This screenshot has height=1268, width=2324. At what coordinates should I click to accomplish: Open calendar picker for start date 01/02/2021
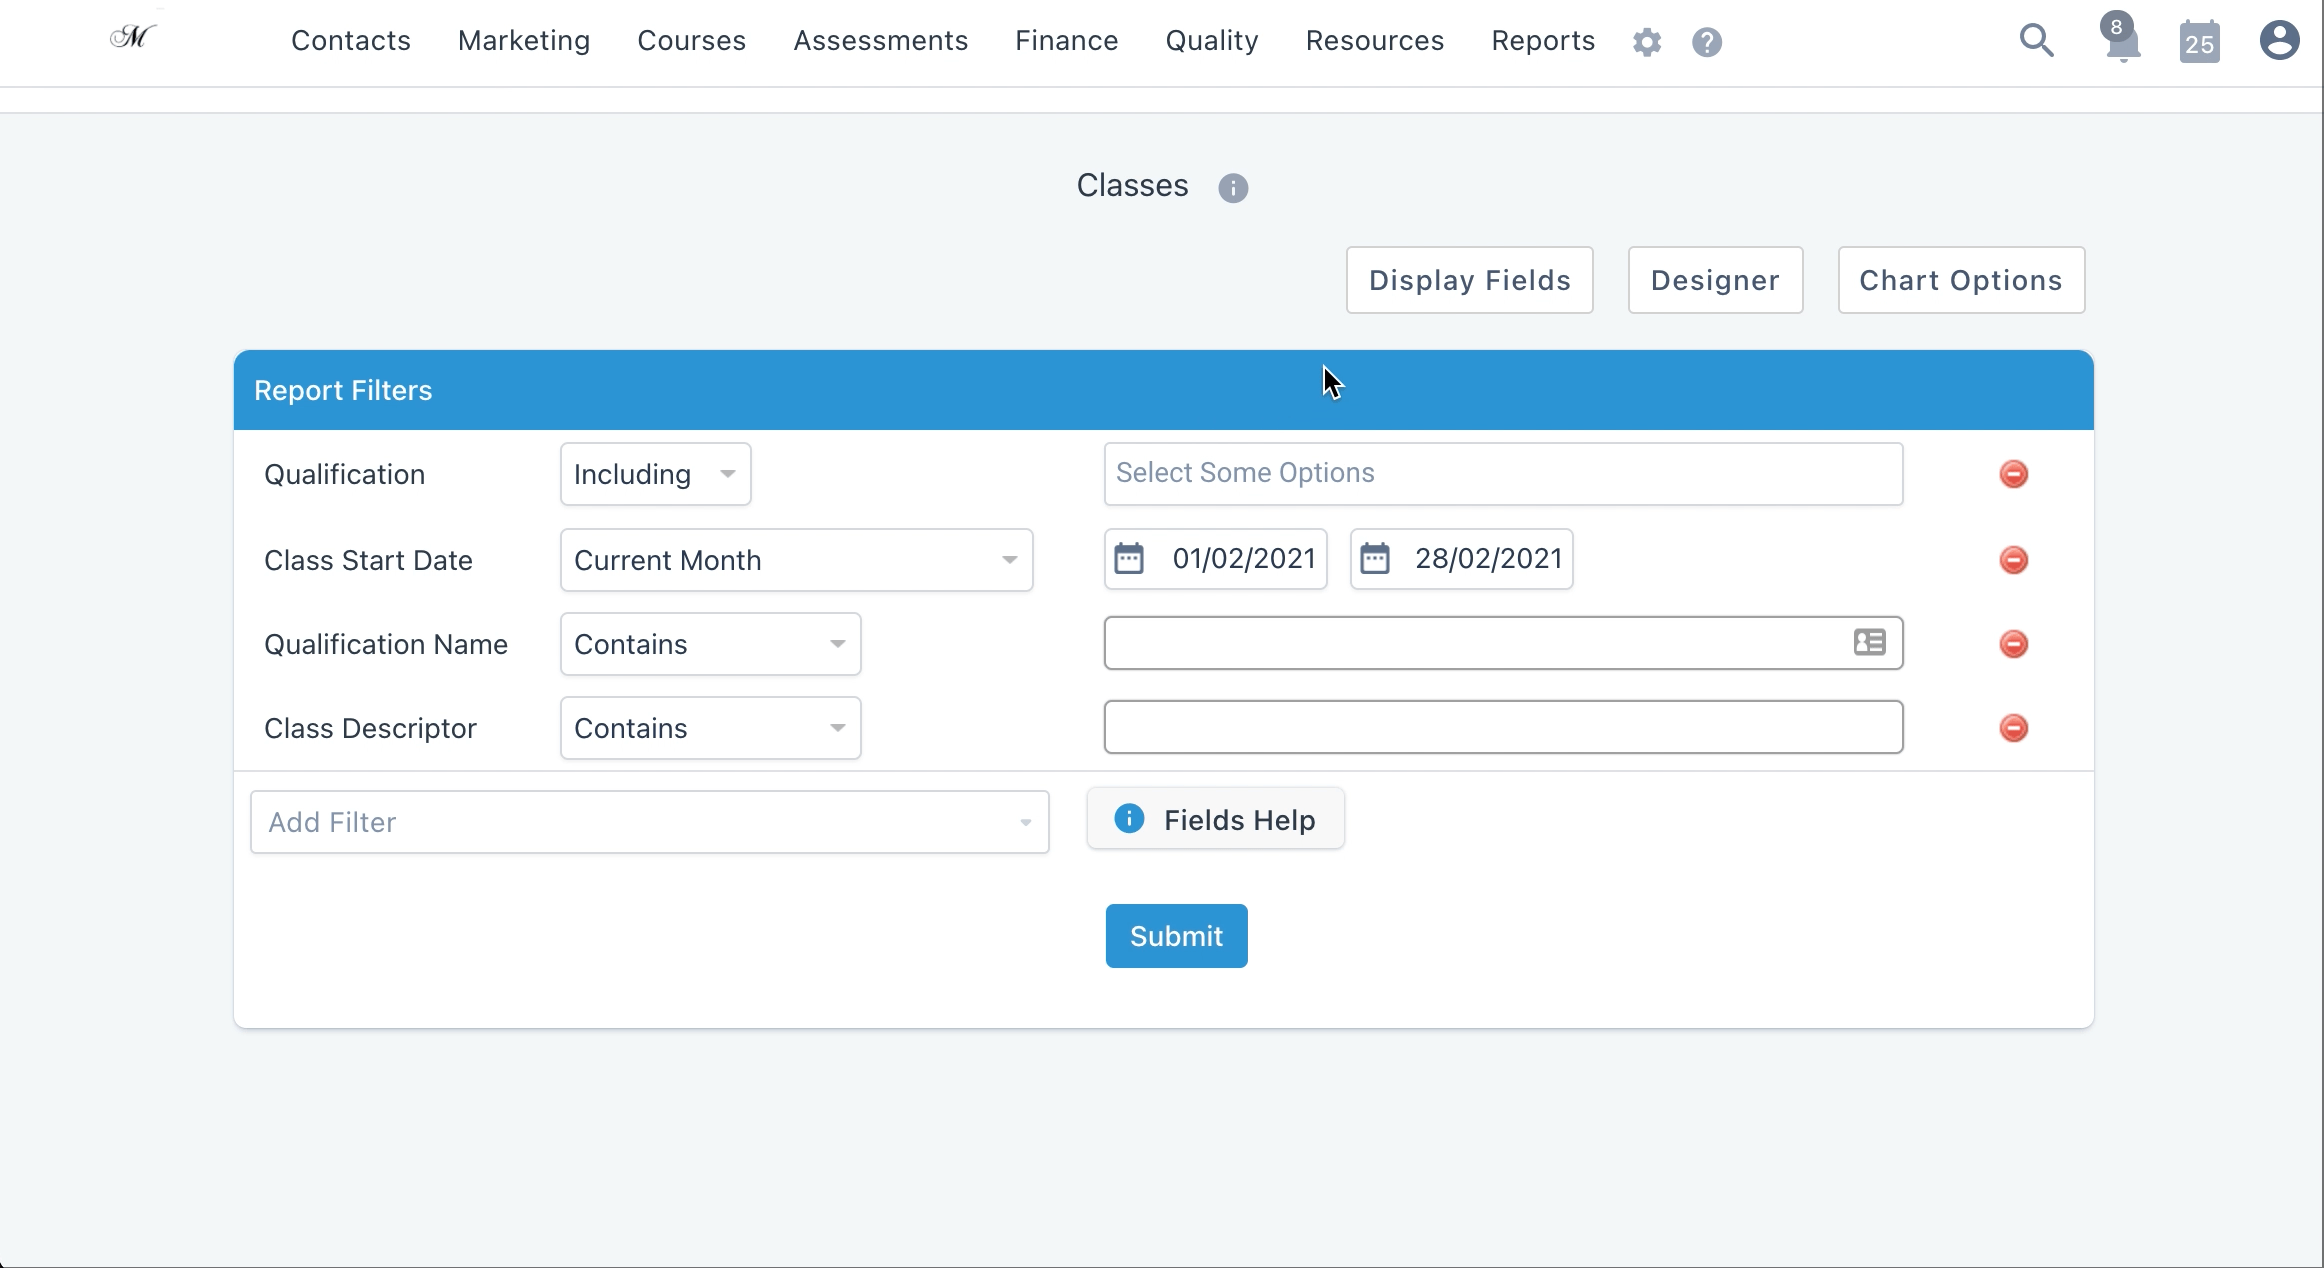[x=1129, y=558]
